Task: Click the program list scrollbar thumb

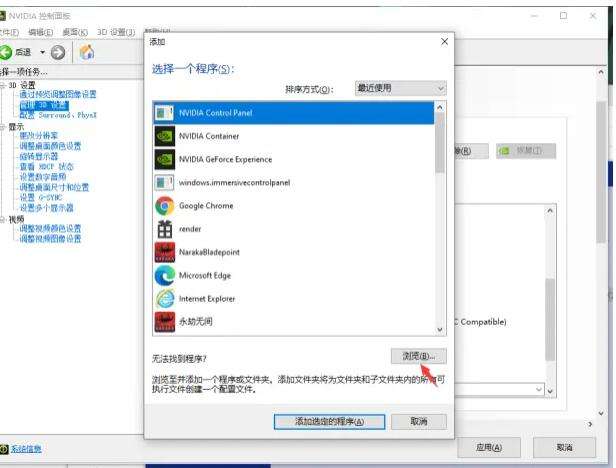Action: [440, 143]
